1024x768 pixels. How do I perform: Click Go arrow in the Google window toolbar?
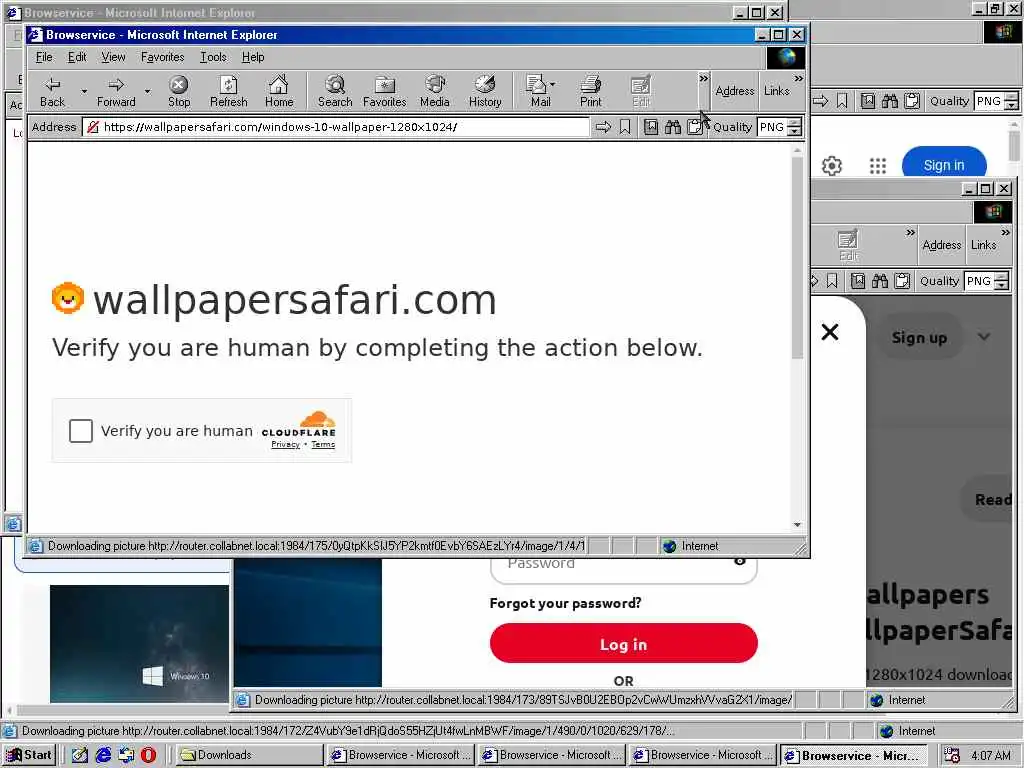tap(820, 101)
